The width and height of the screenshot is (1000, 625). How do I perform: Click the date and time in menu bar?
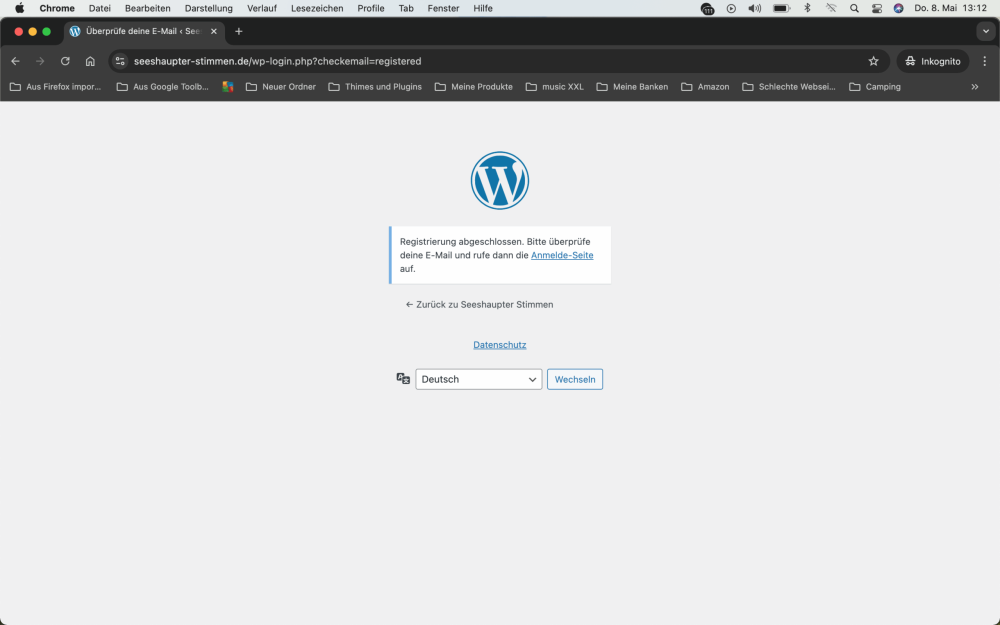pyautogui.click(x=950, y=8)
